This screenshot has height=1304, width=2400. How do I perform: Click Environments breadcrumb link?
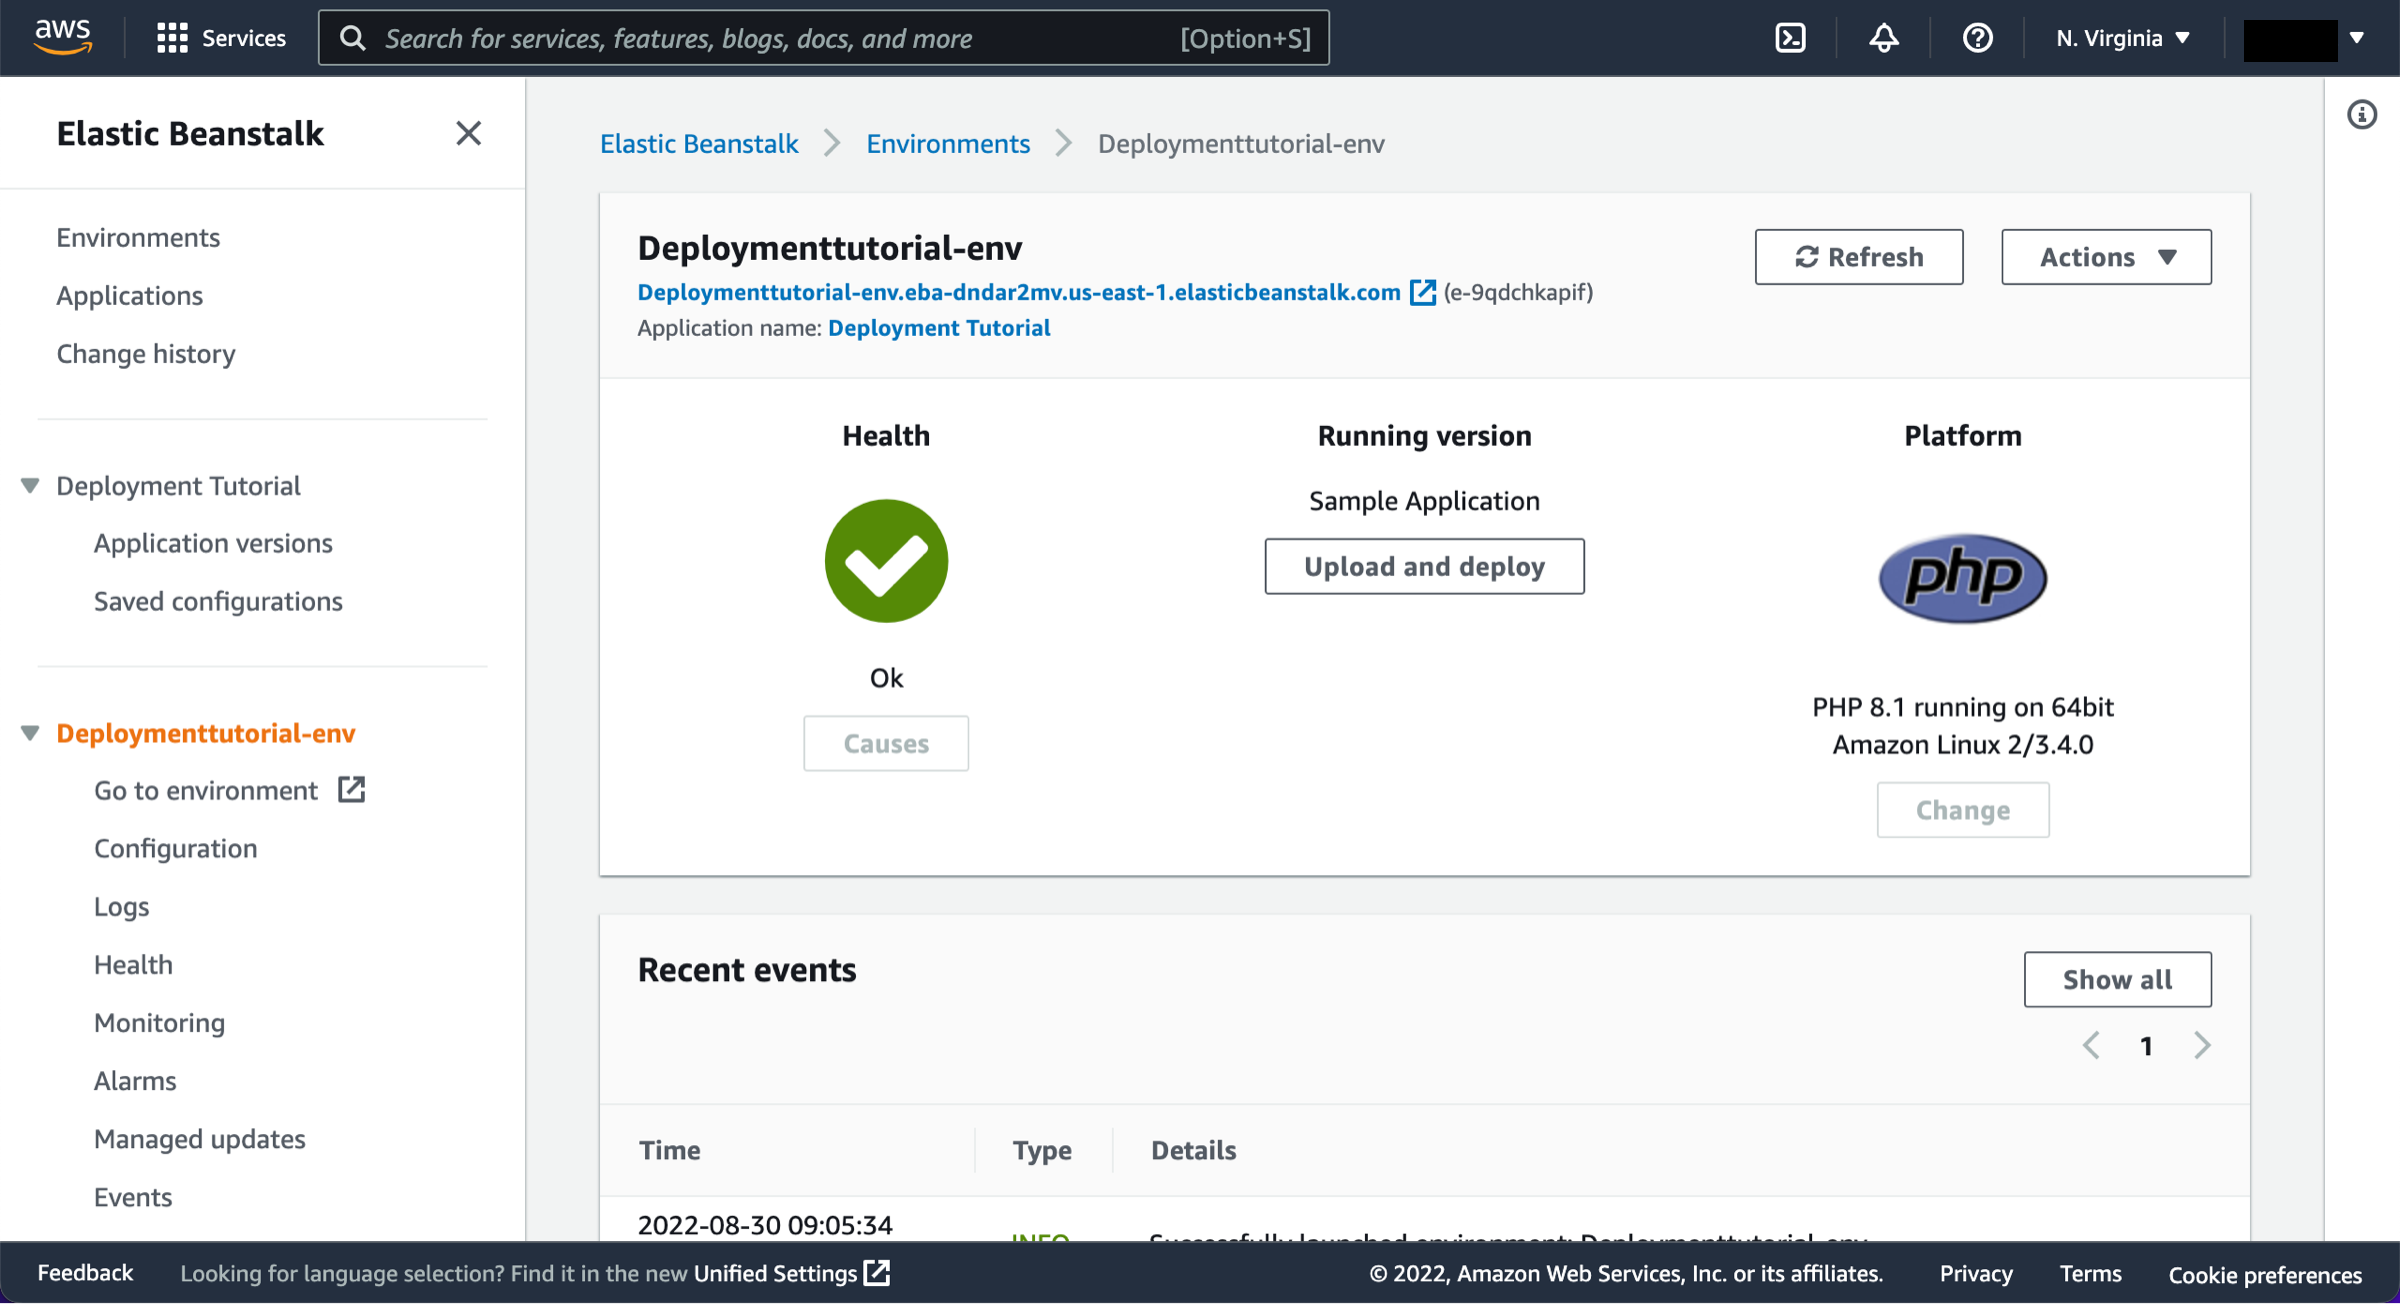pyautogui.click(x=948, y=143)
